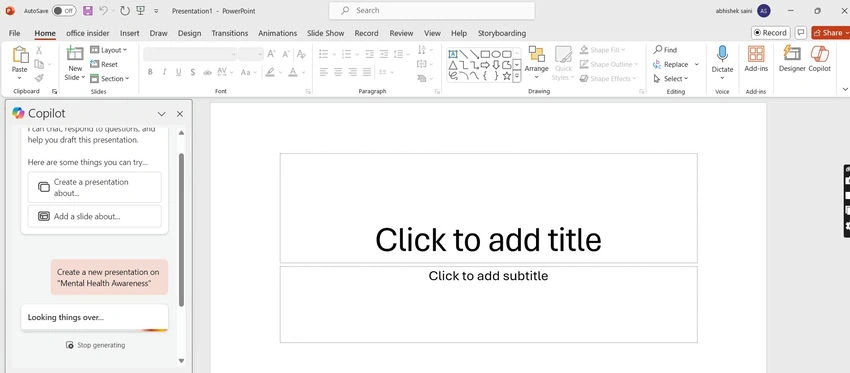
Task: Expand the shapes gallery
Action: [517, 76]
